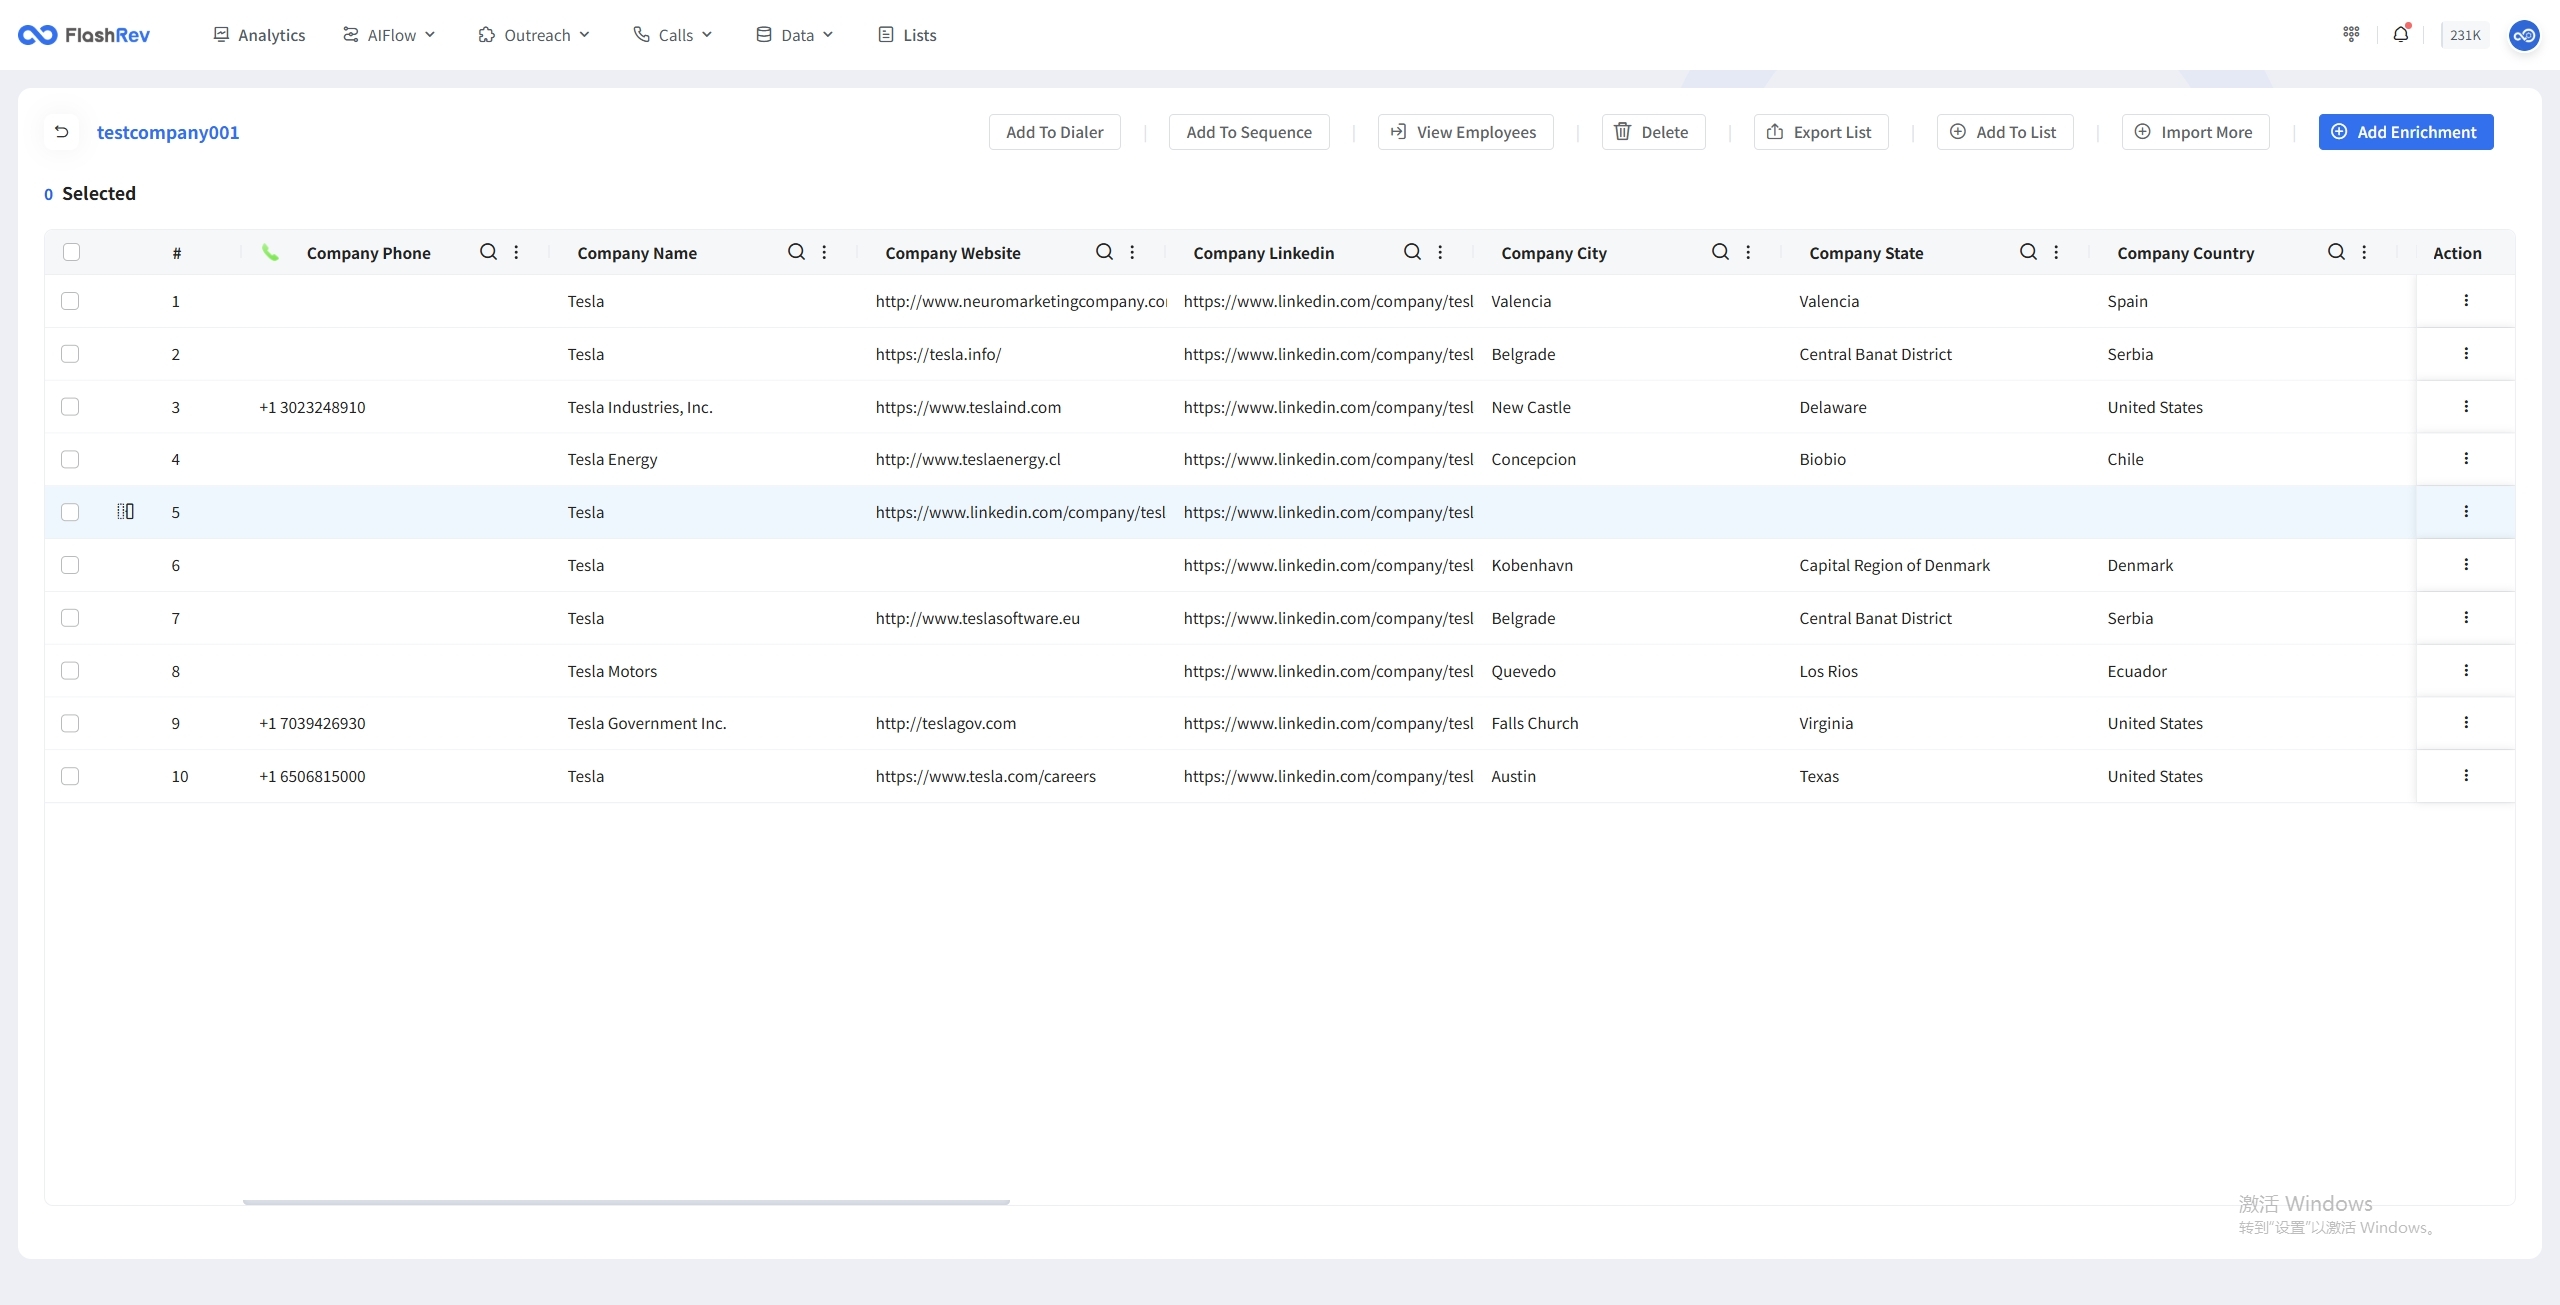
Task: Click search icon in Company City column
Action: point(1720,252)
